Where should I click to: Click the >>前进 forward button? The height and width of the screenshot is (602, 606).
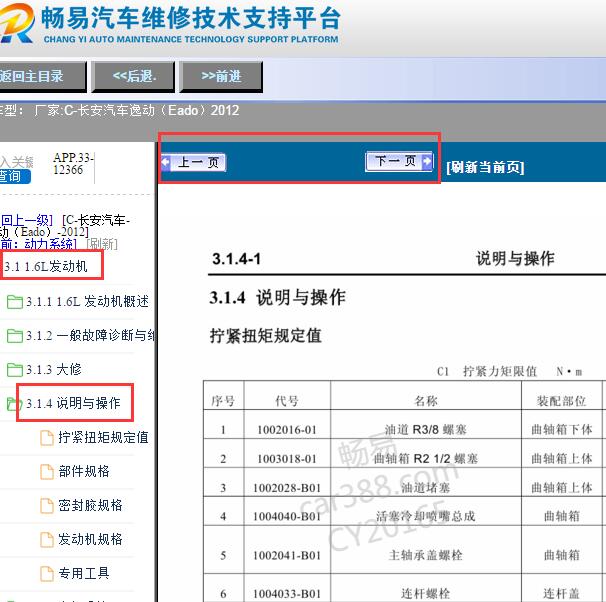click(x=221, y=77)
